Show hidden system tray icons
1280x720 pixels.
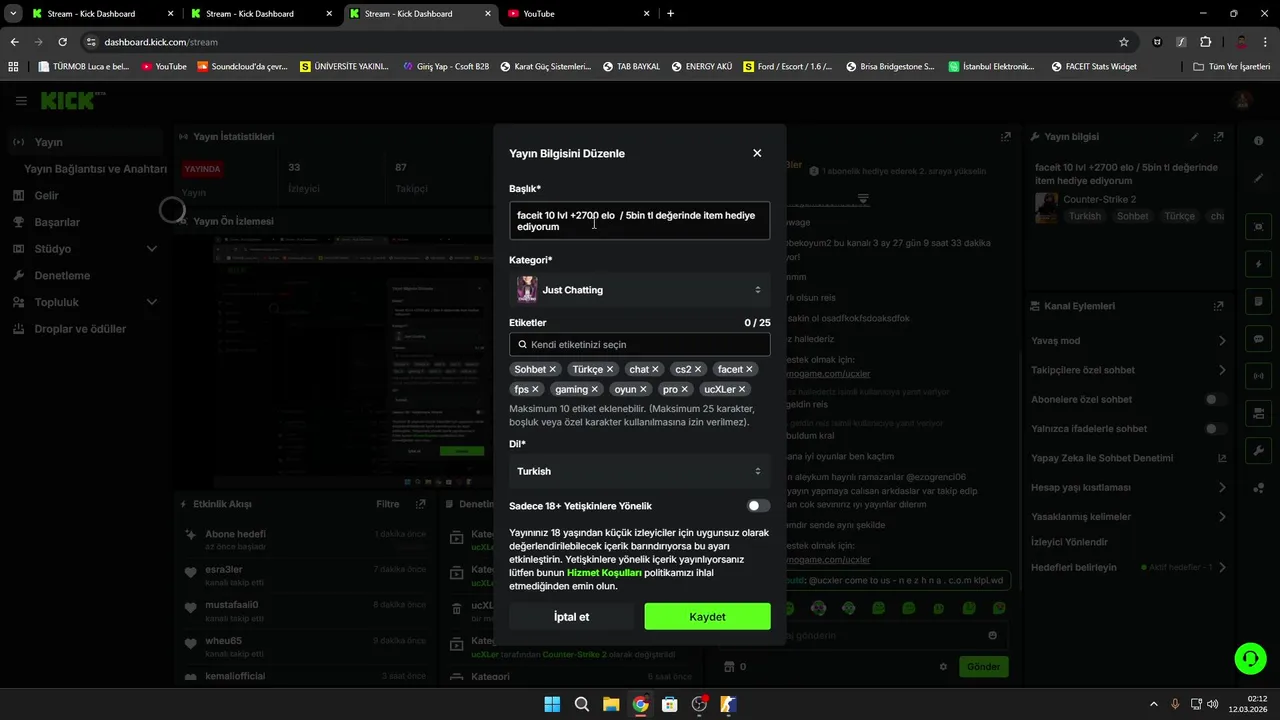click(x=1154, y=704)
